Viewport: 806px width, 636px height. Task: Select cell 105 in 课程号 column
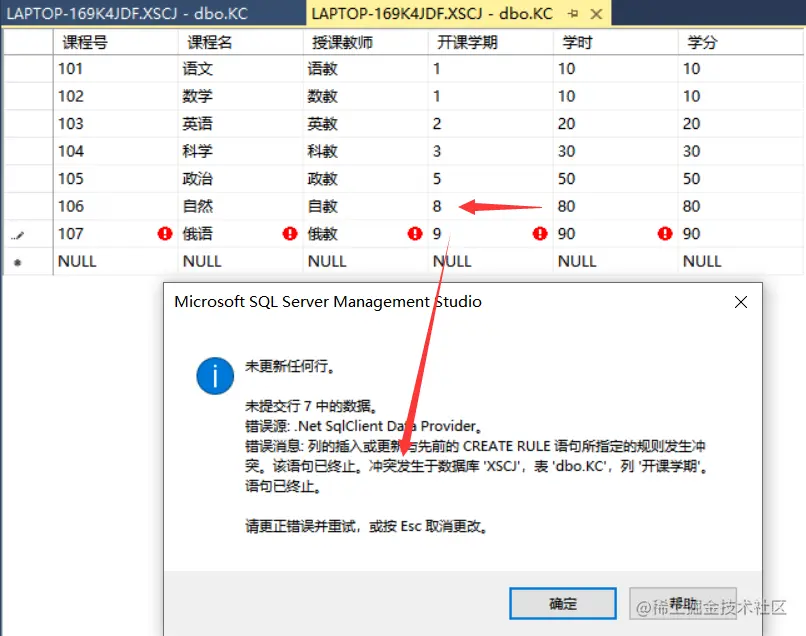click(x=116, y=179)
